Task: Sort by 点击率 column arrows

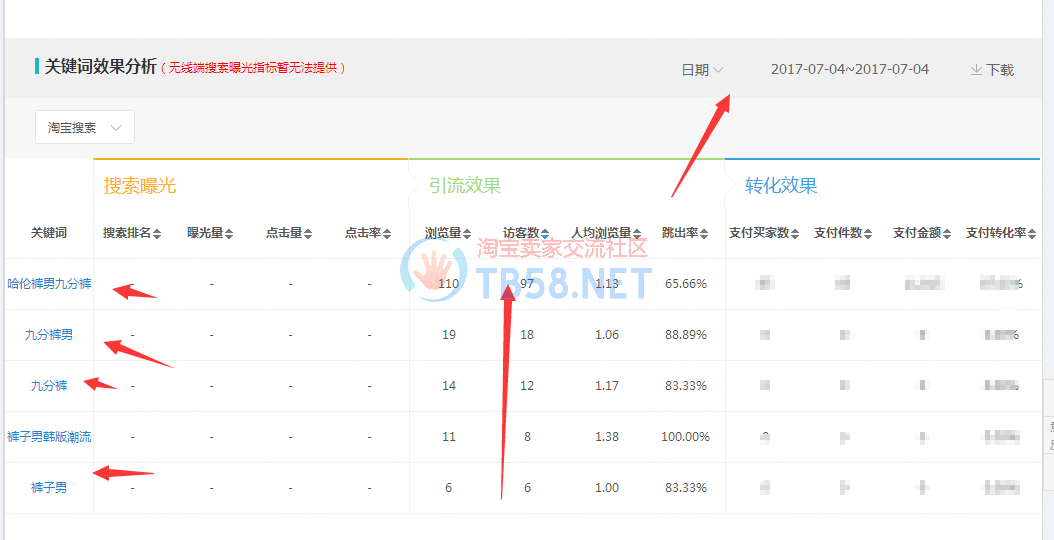Action: click(387, 234)
